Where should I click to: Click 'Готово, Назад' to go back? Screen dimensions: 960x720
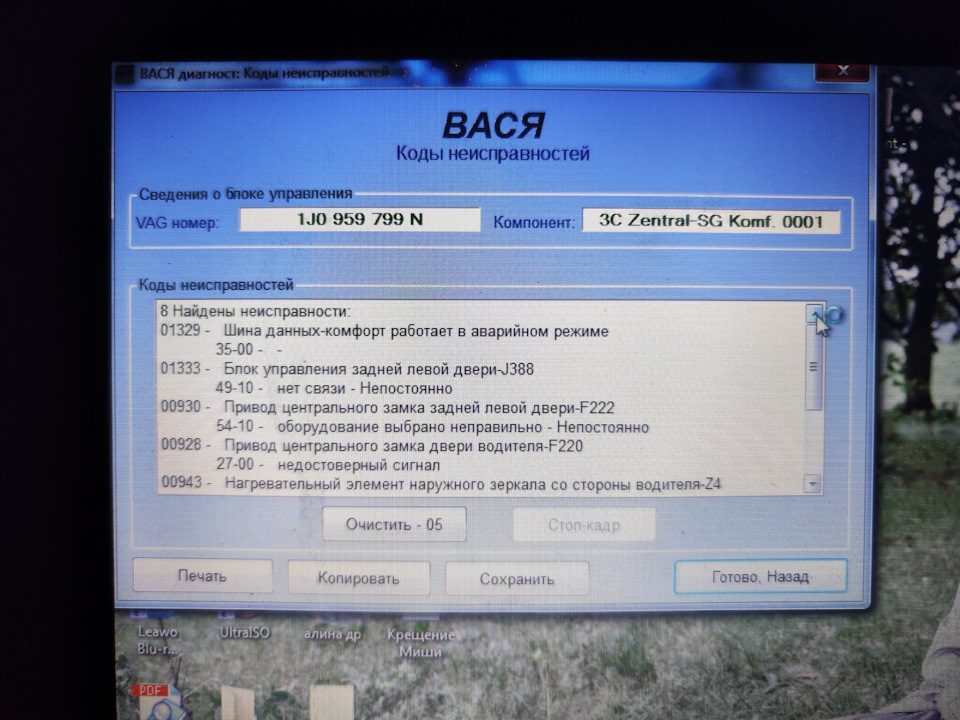pyautogui.click(x=760, y=577)
